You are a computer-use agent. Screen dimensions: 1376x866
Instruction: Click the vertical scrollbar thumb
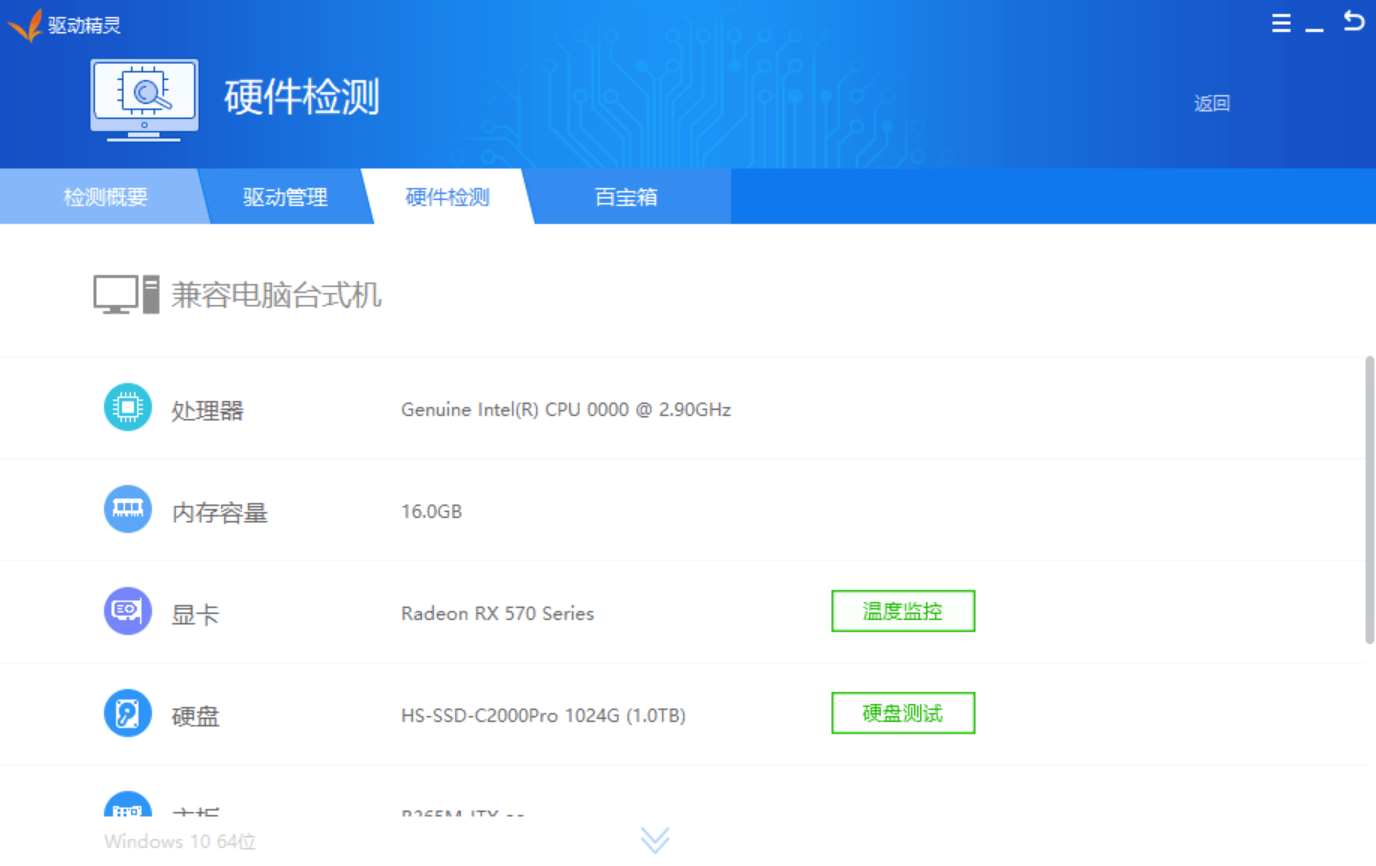point(1369,500)
